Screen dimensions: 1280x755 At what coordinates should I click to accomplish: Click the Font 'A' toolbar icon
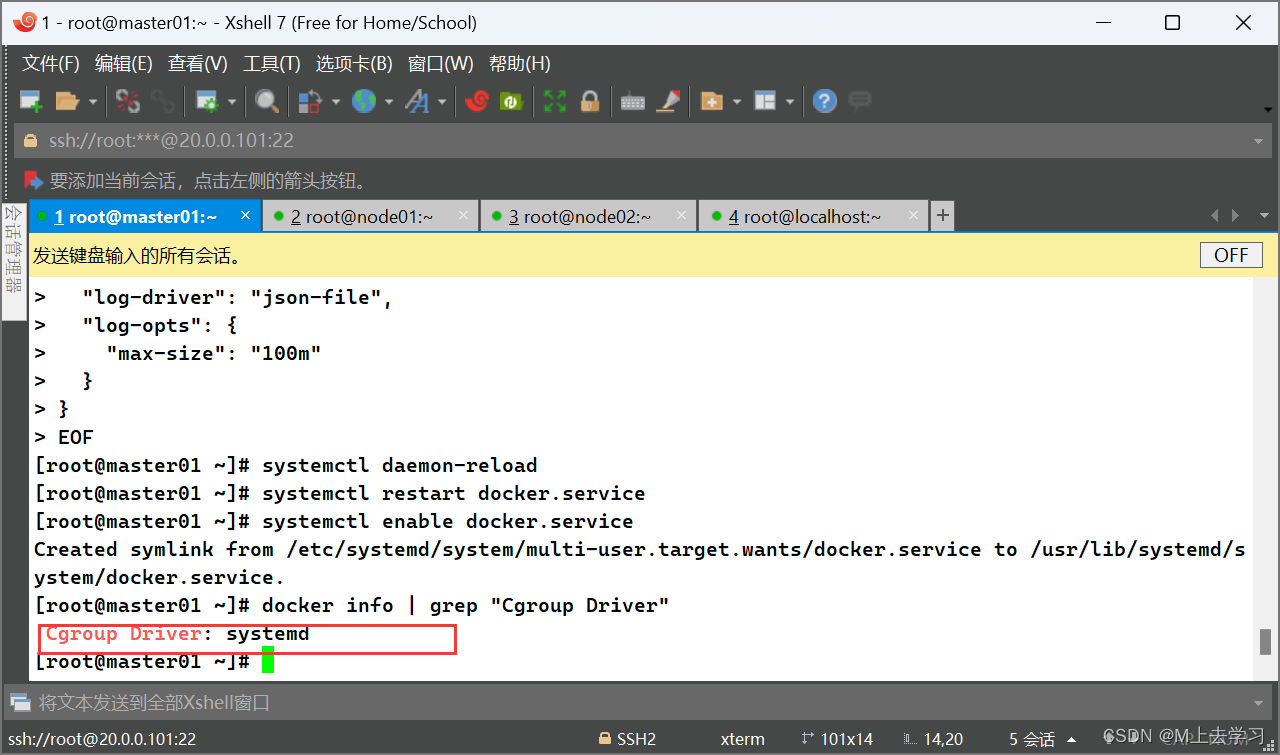tap(417, 101)
